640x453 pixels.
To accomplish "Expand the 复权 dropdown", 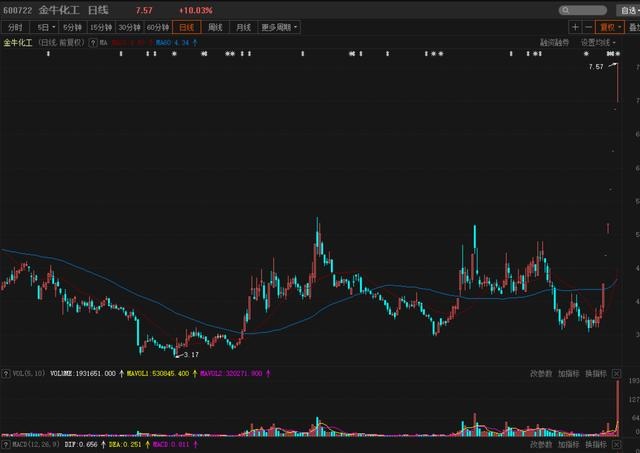I will (x=606, y=27).
